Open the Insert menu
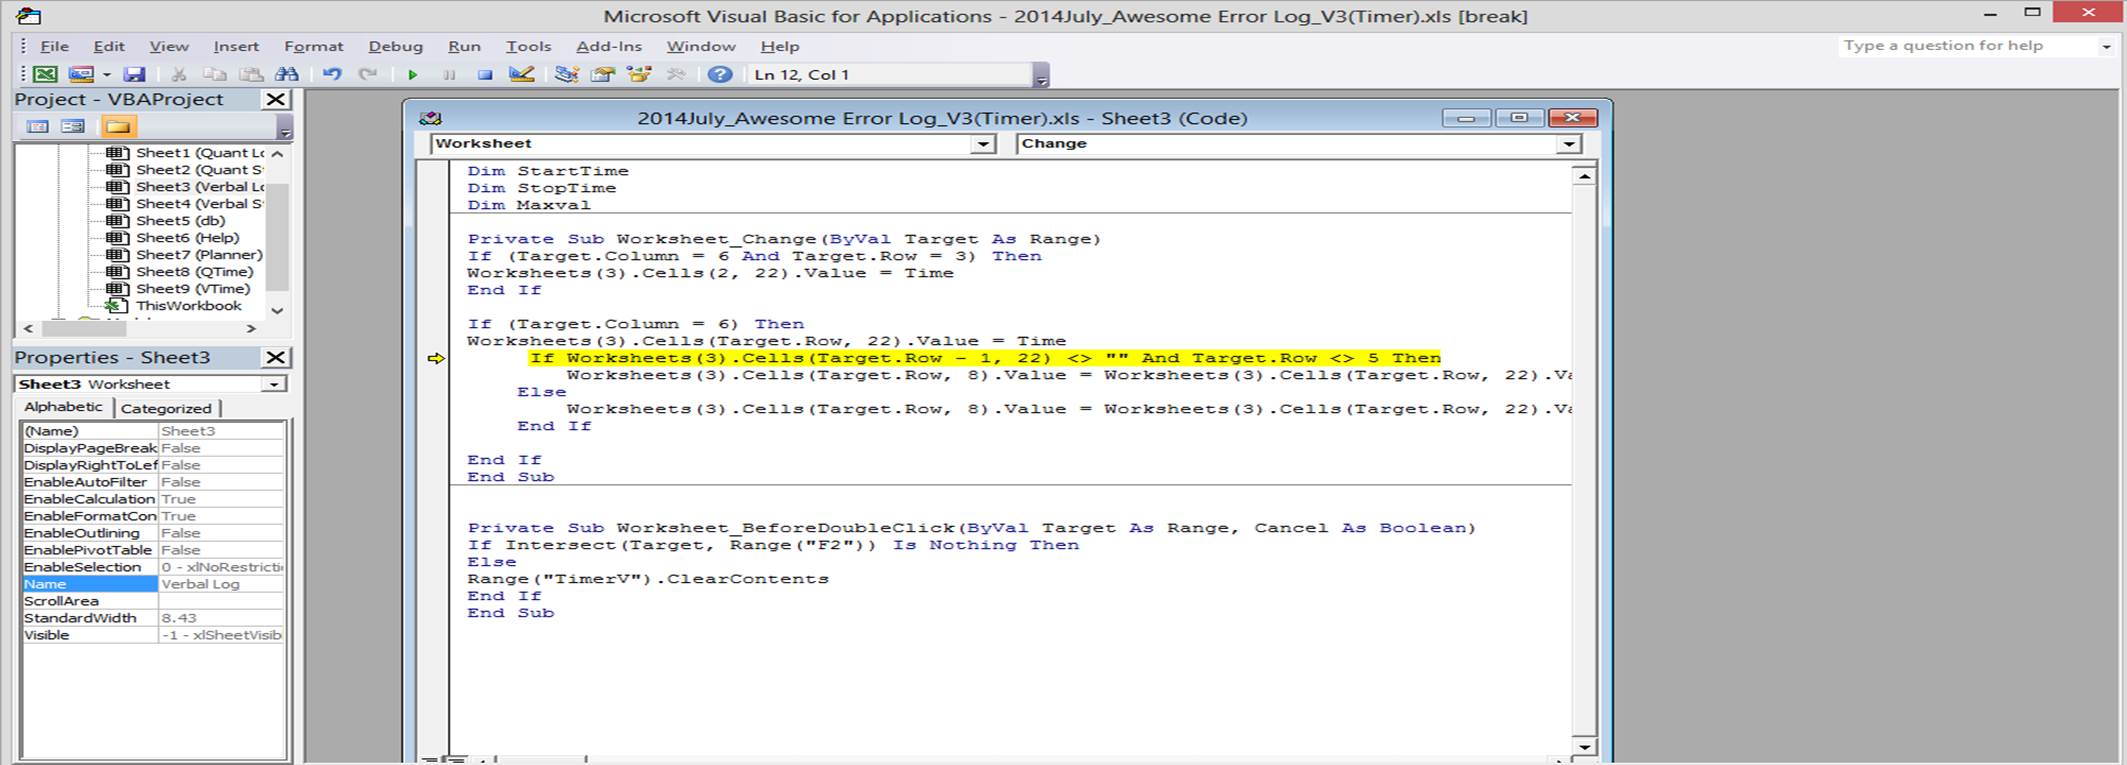 coord(236,46)
